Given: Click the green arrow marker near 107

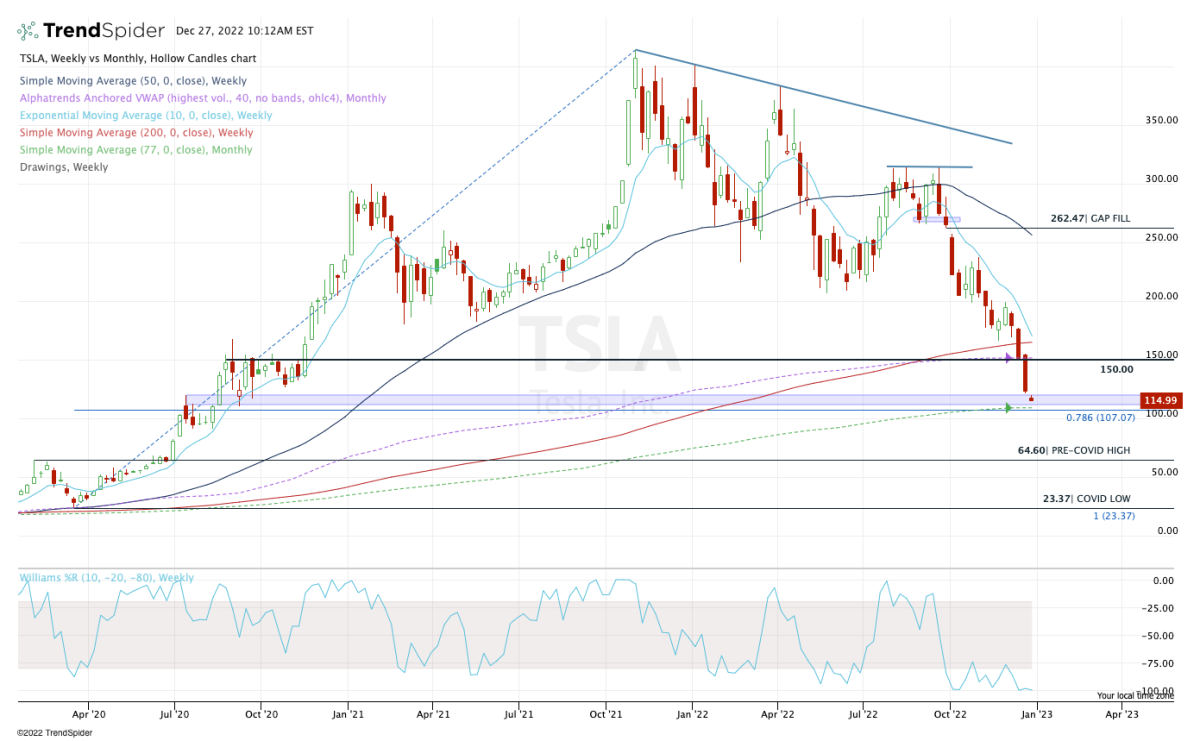Looking at the screenshot, I should (1008, 407).
